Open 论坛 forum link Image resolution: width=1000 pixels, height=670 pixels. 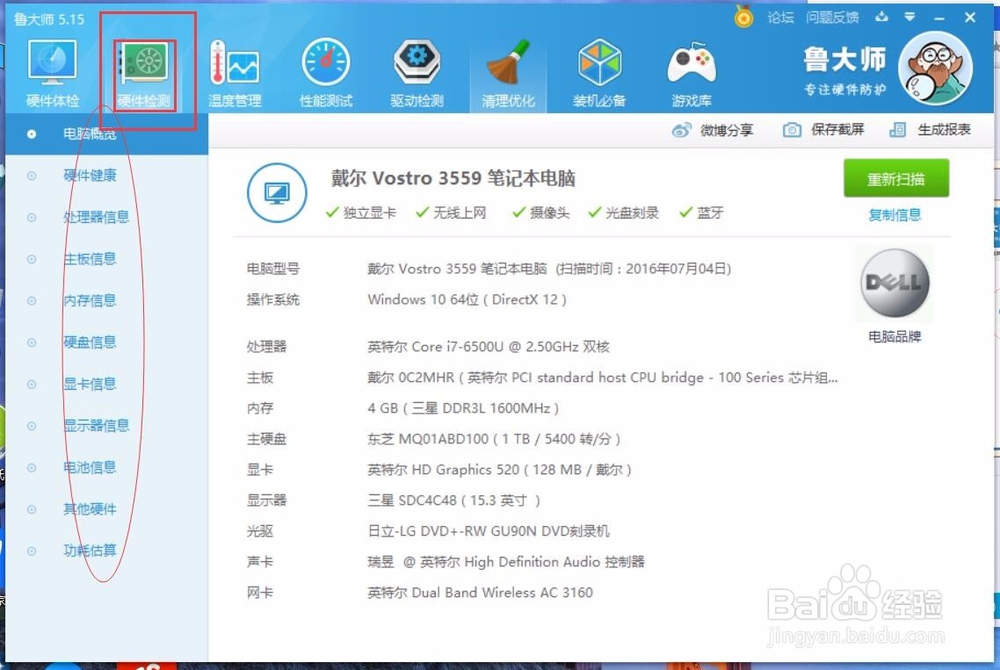tap(781, 18)
